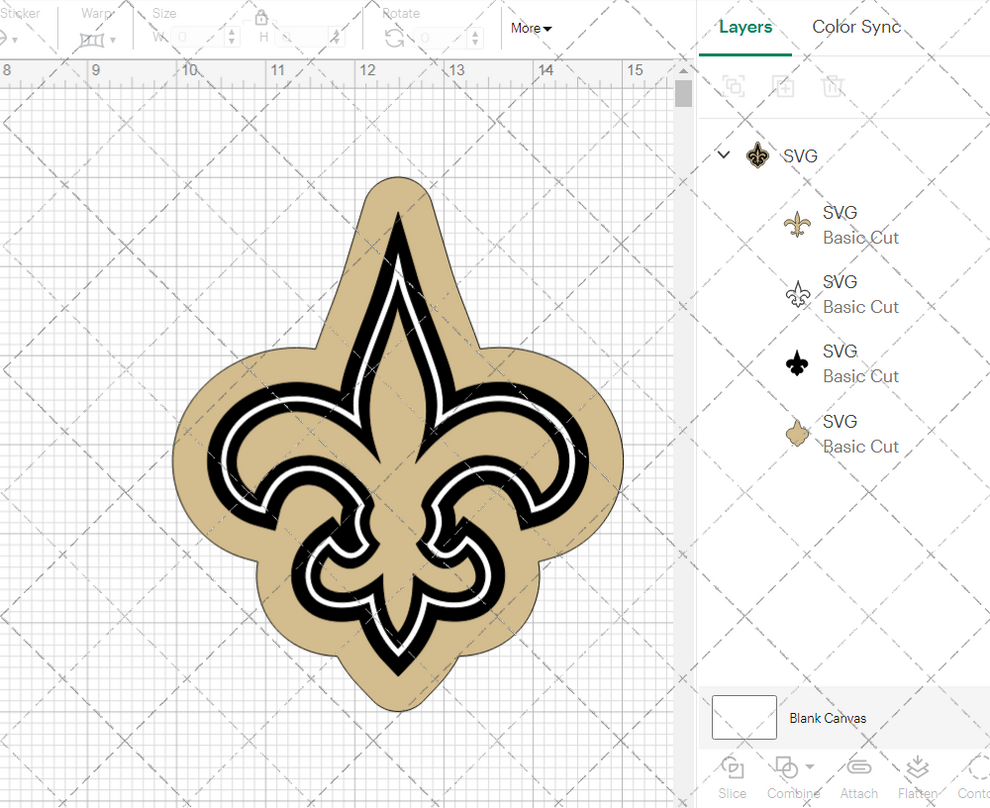990x808 pixels.
Task: Click the Combine icon
Action: click(788, 767)
